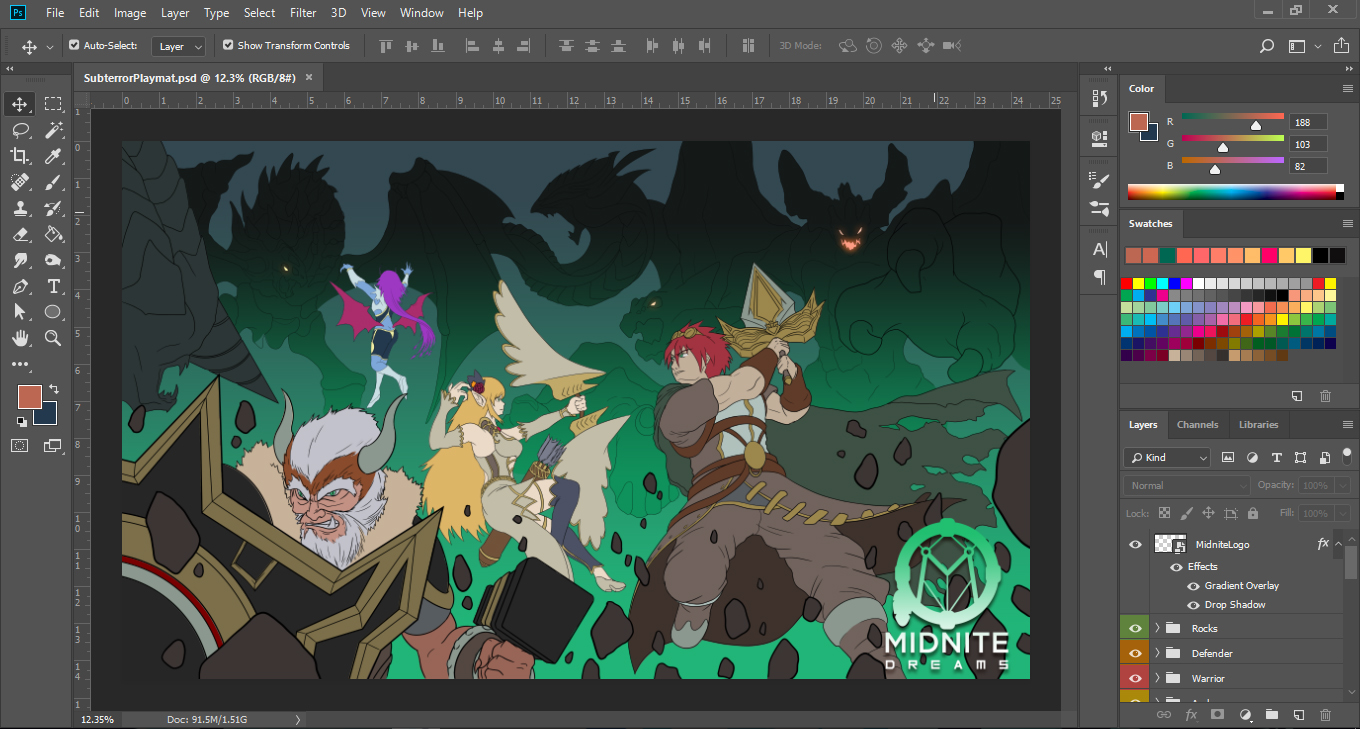Open the Filter menu
The width and height of the screenshot is (1360, 729).
tap(303, 13)
